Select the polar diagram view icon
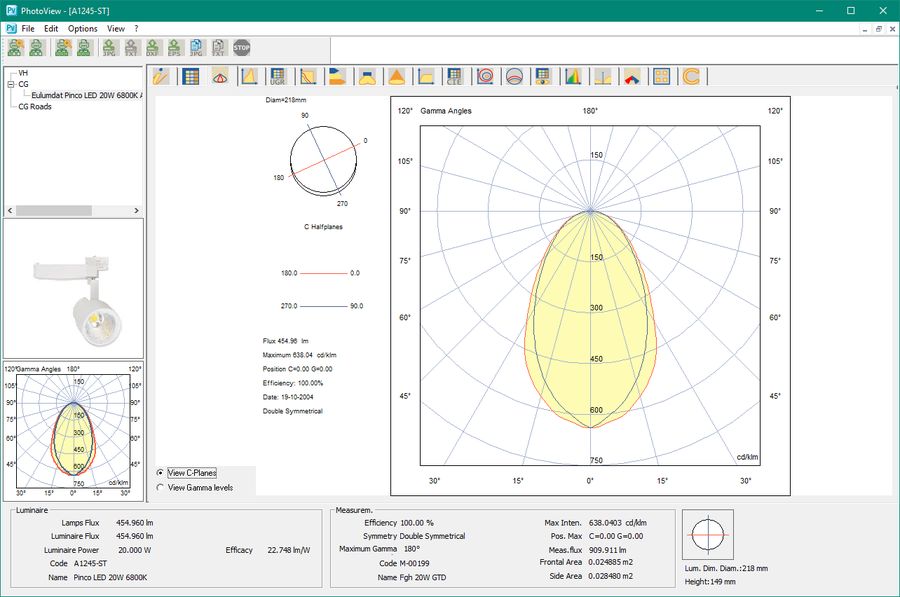The width and height of the screenshot is (900, 597). [x=220, y=76]
